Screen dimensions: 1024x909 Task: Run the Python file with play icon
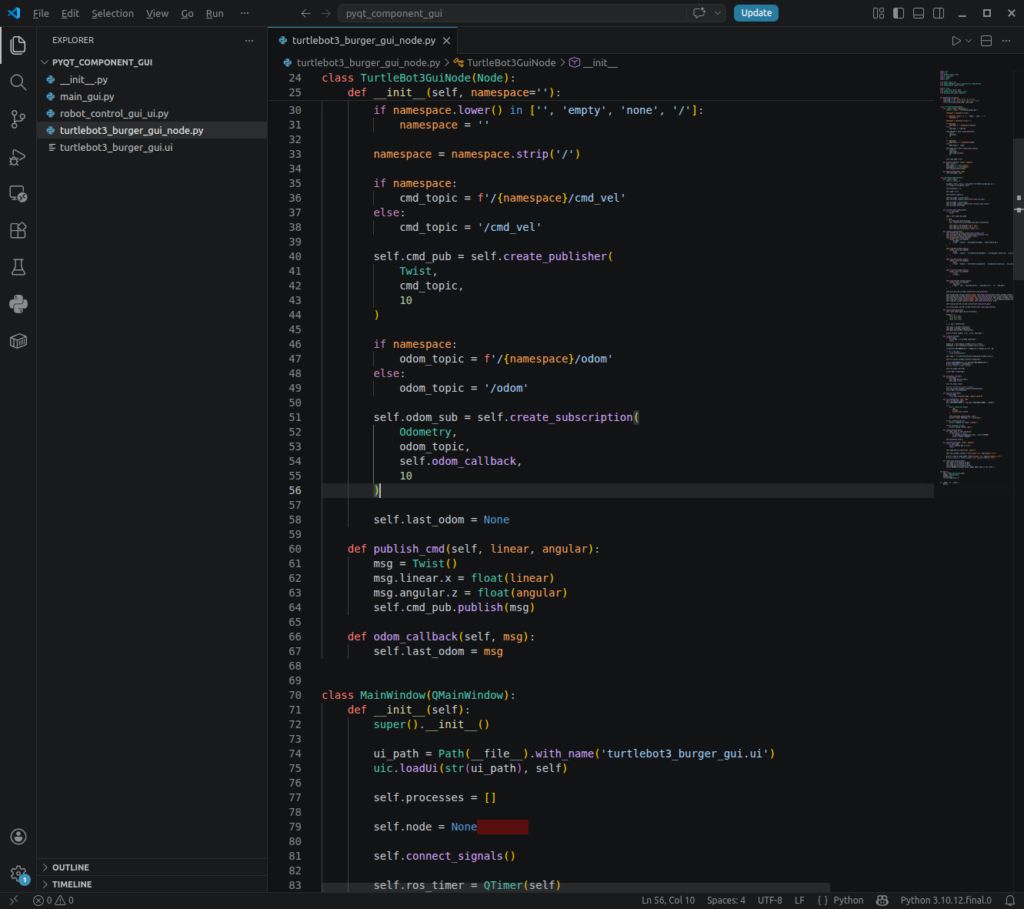(955, 40)
